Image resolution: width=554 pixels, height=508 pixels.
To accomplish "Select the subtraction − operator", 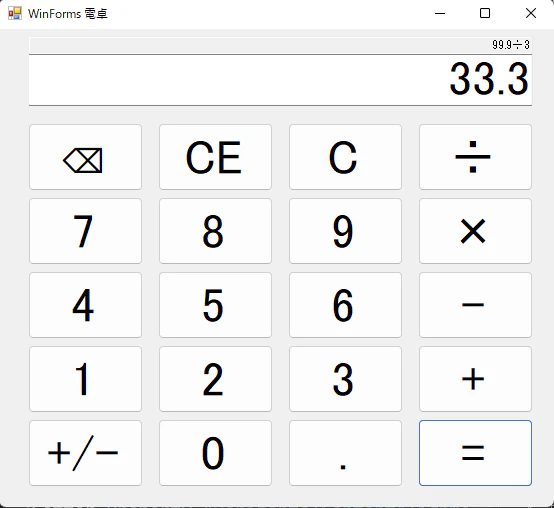I will pyautogui.click(x=475, y=305).
